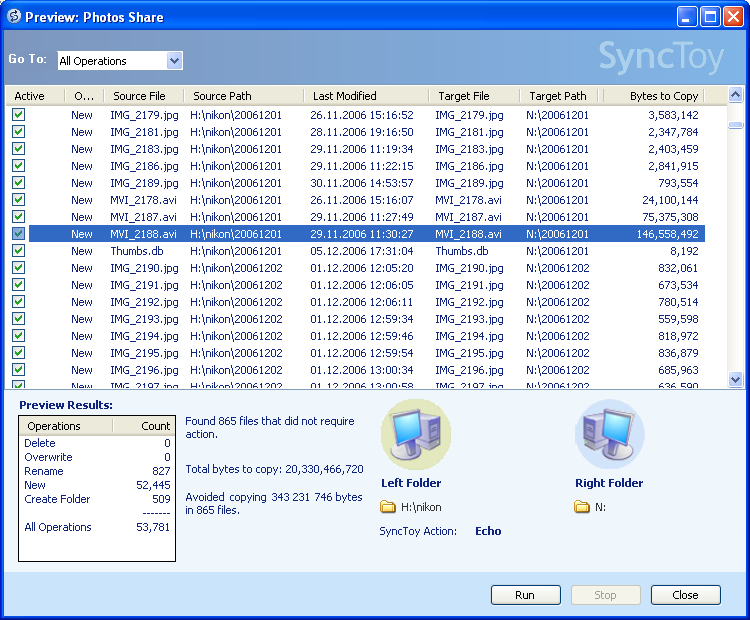Screen dimensions: 750x620
Task: Click the Run button
Action: tap(526, 595)
